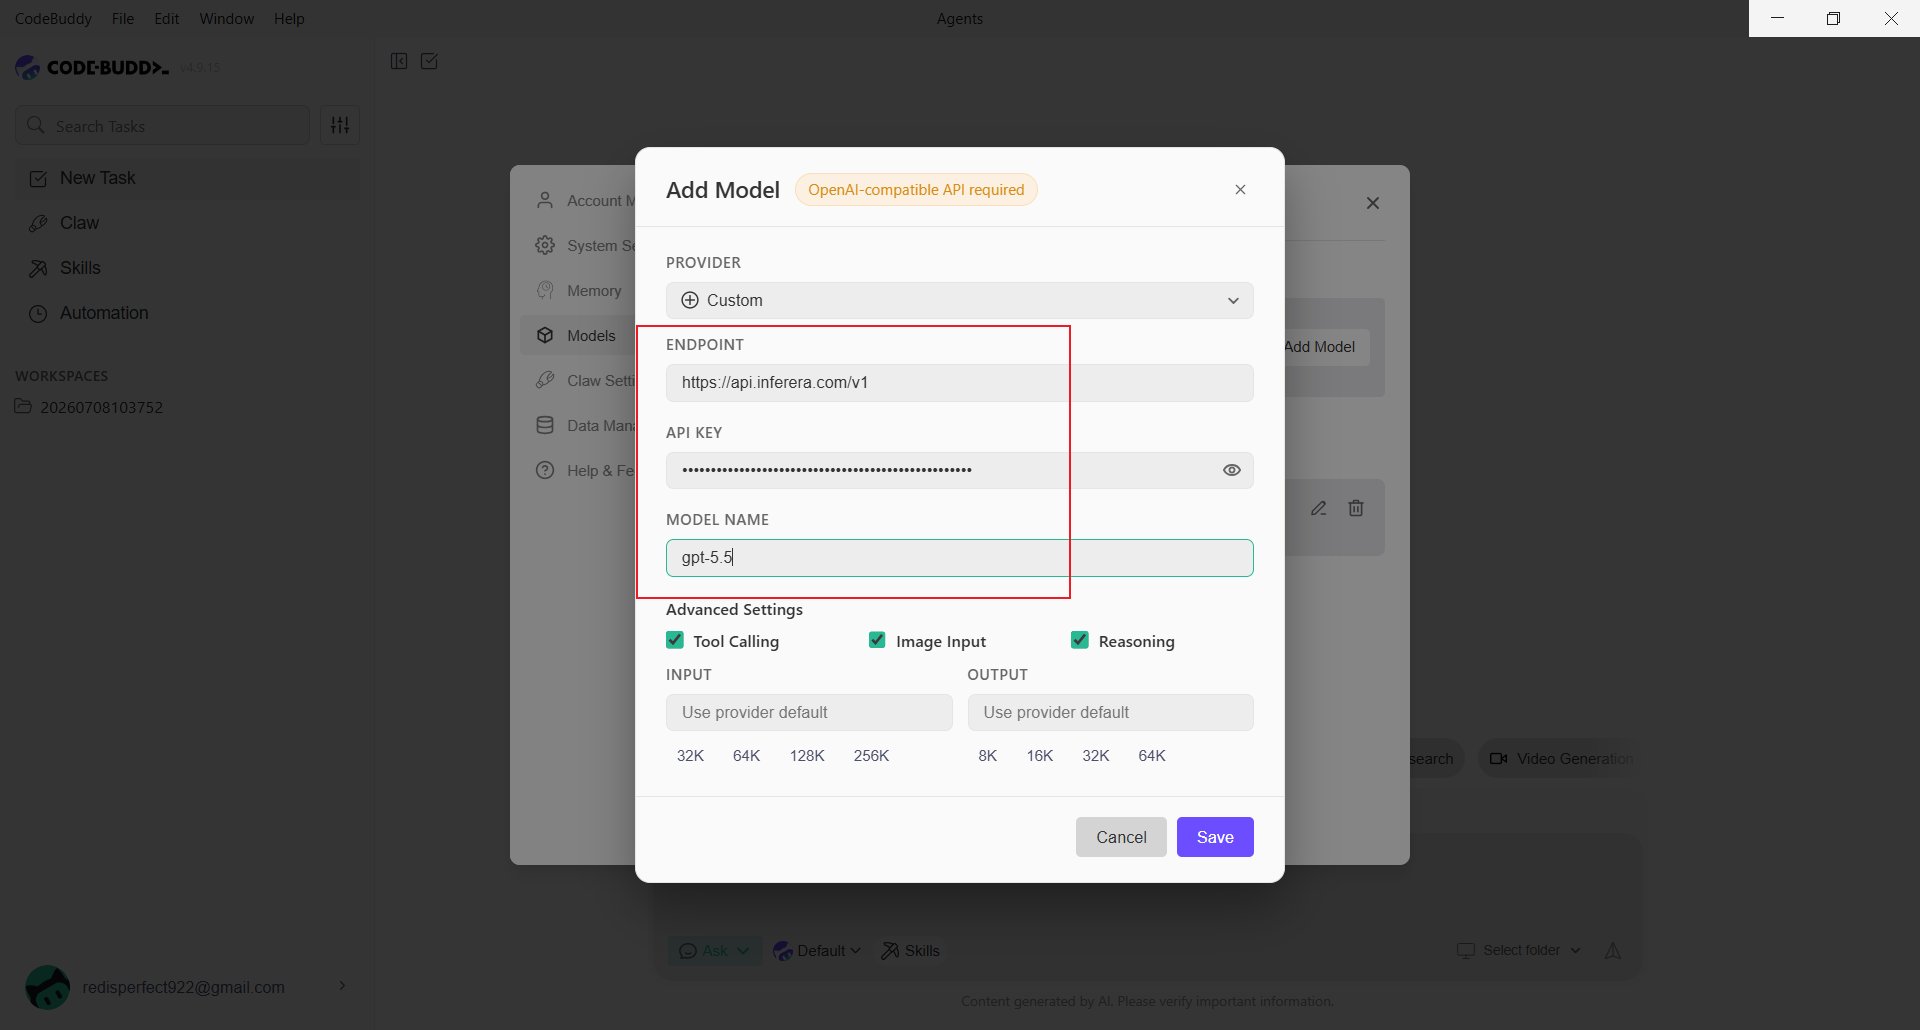Open the Edit menu
This screenshot has height=1030, width=1920.
[x=166, y=18]
